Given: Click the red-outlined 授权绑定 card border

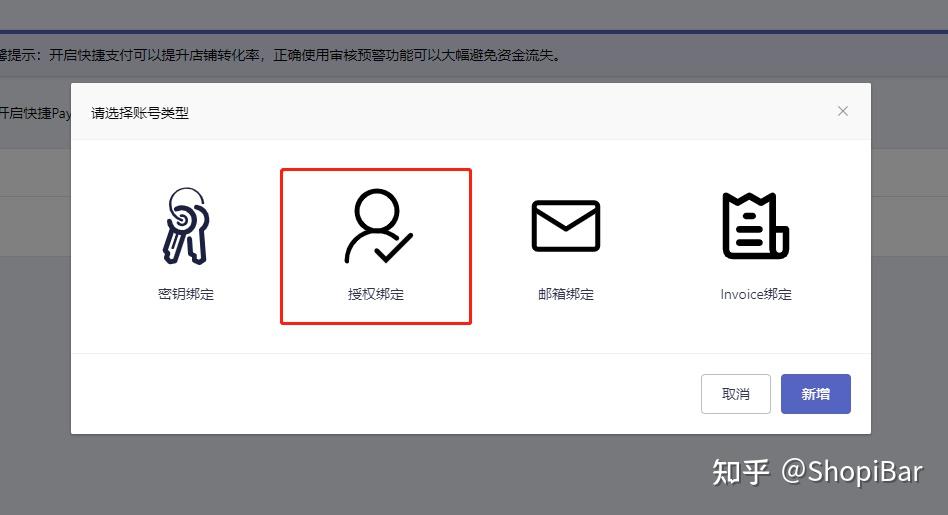Looking at the screenshot, I should click(x=375, y=247).
